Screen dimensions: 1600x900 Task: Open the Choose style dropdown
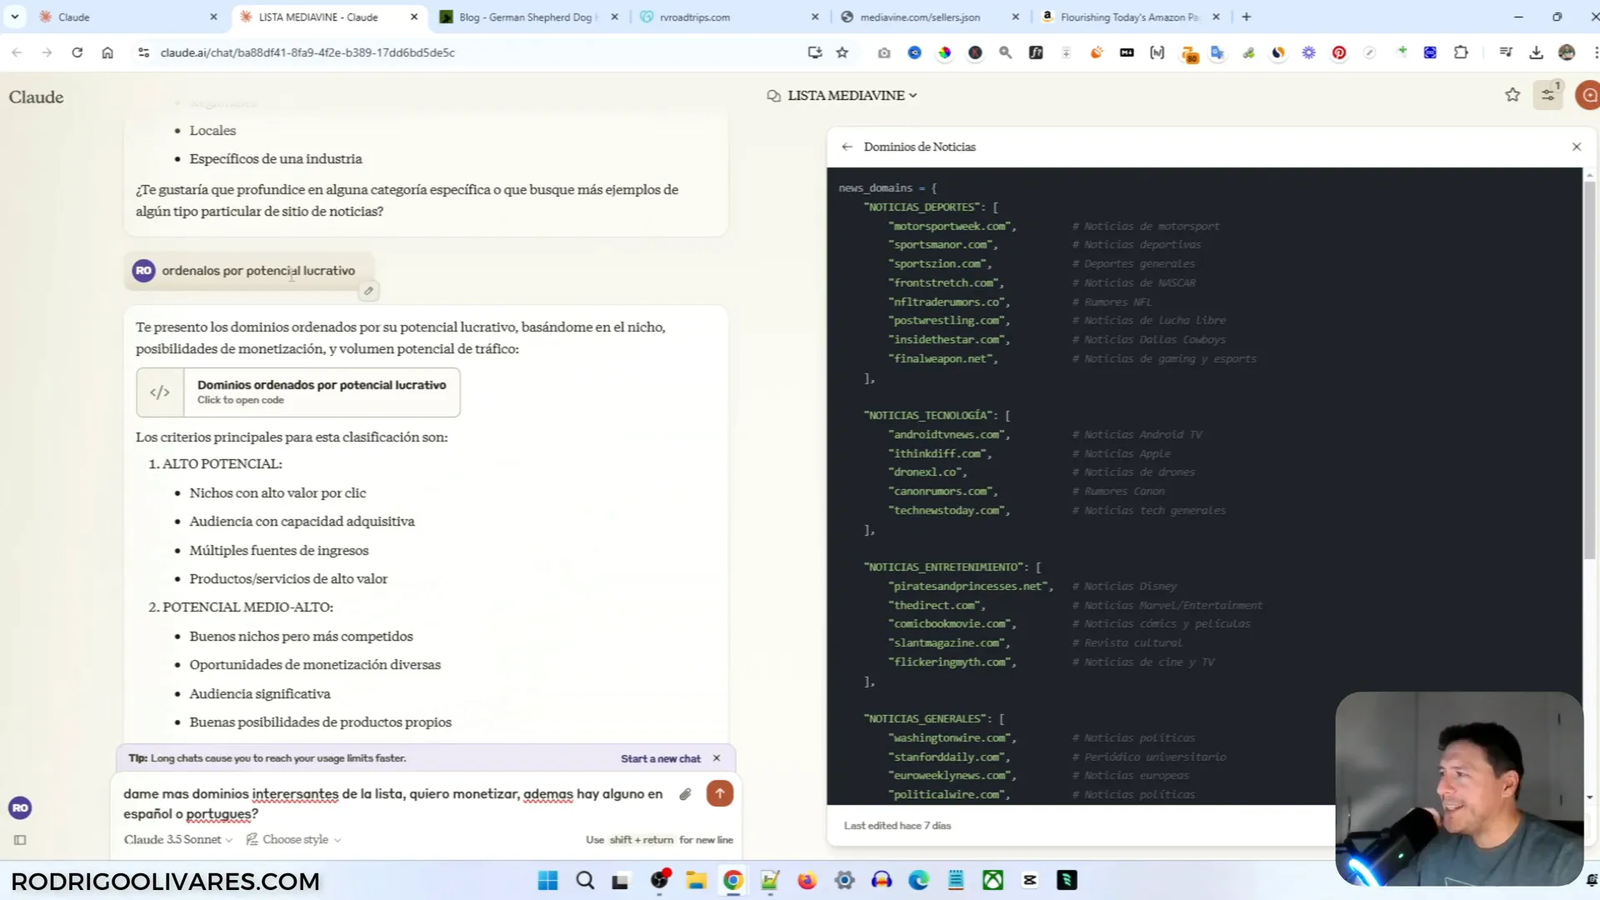(x=295, y=839)
